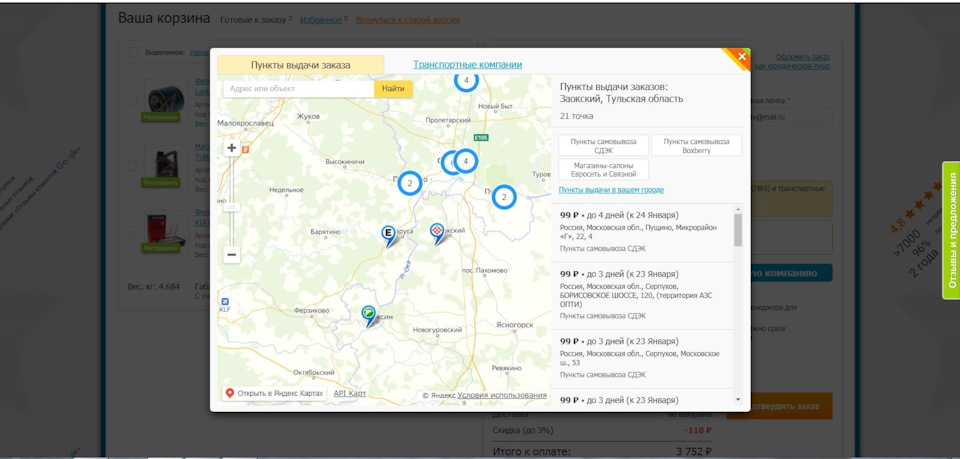Open cluster of 2 points near Пущино
Image resolution: width=960 pixels, height=459 pixels.
tap(504, 197)
